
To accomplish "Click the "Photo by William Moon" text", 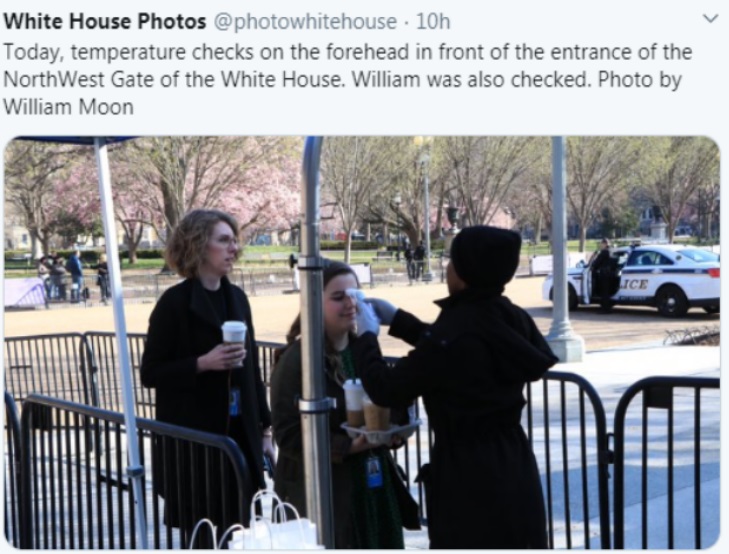I will (343, 93).
